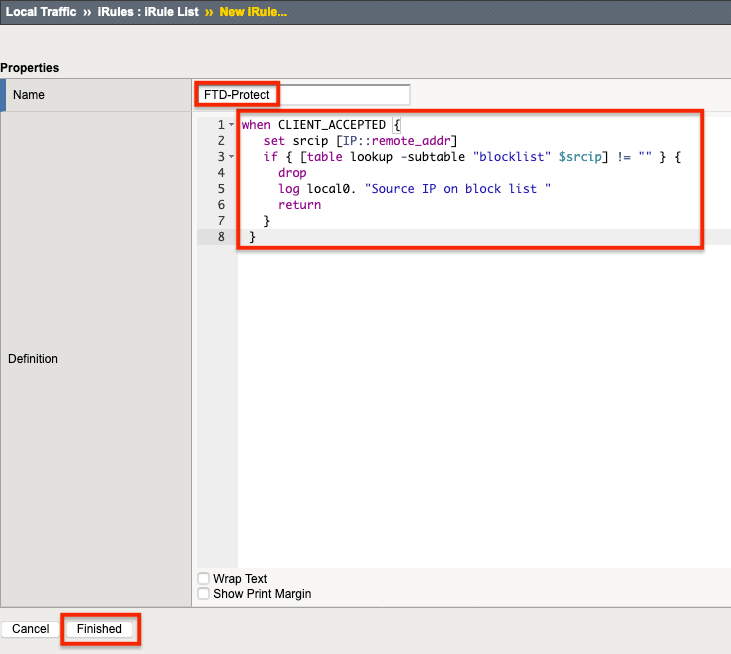Click the return keyword on line 6
The width and height of the screenshot is (731, 654).
[299, 205]
